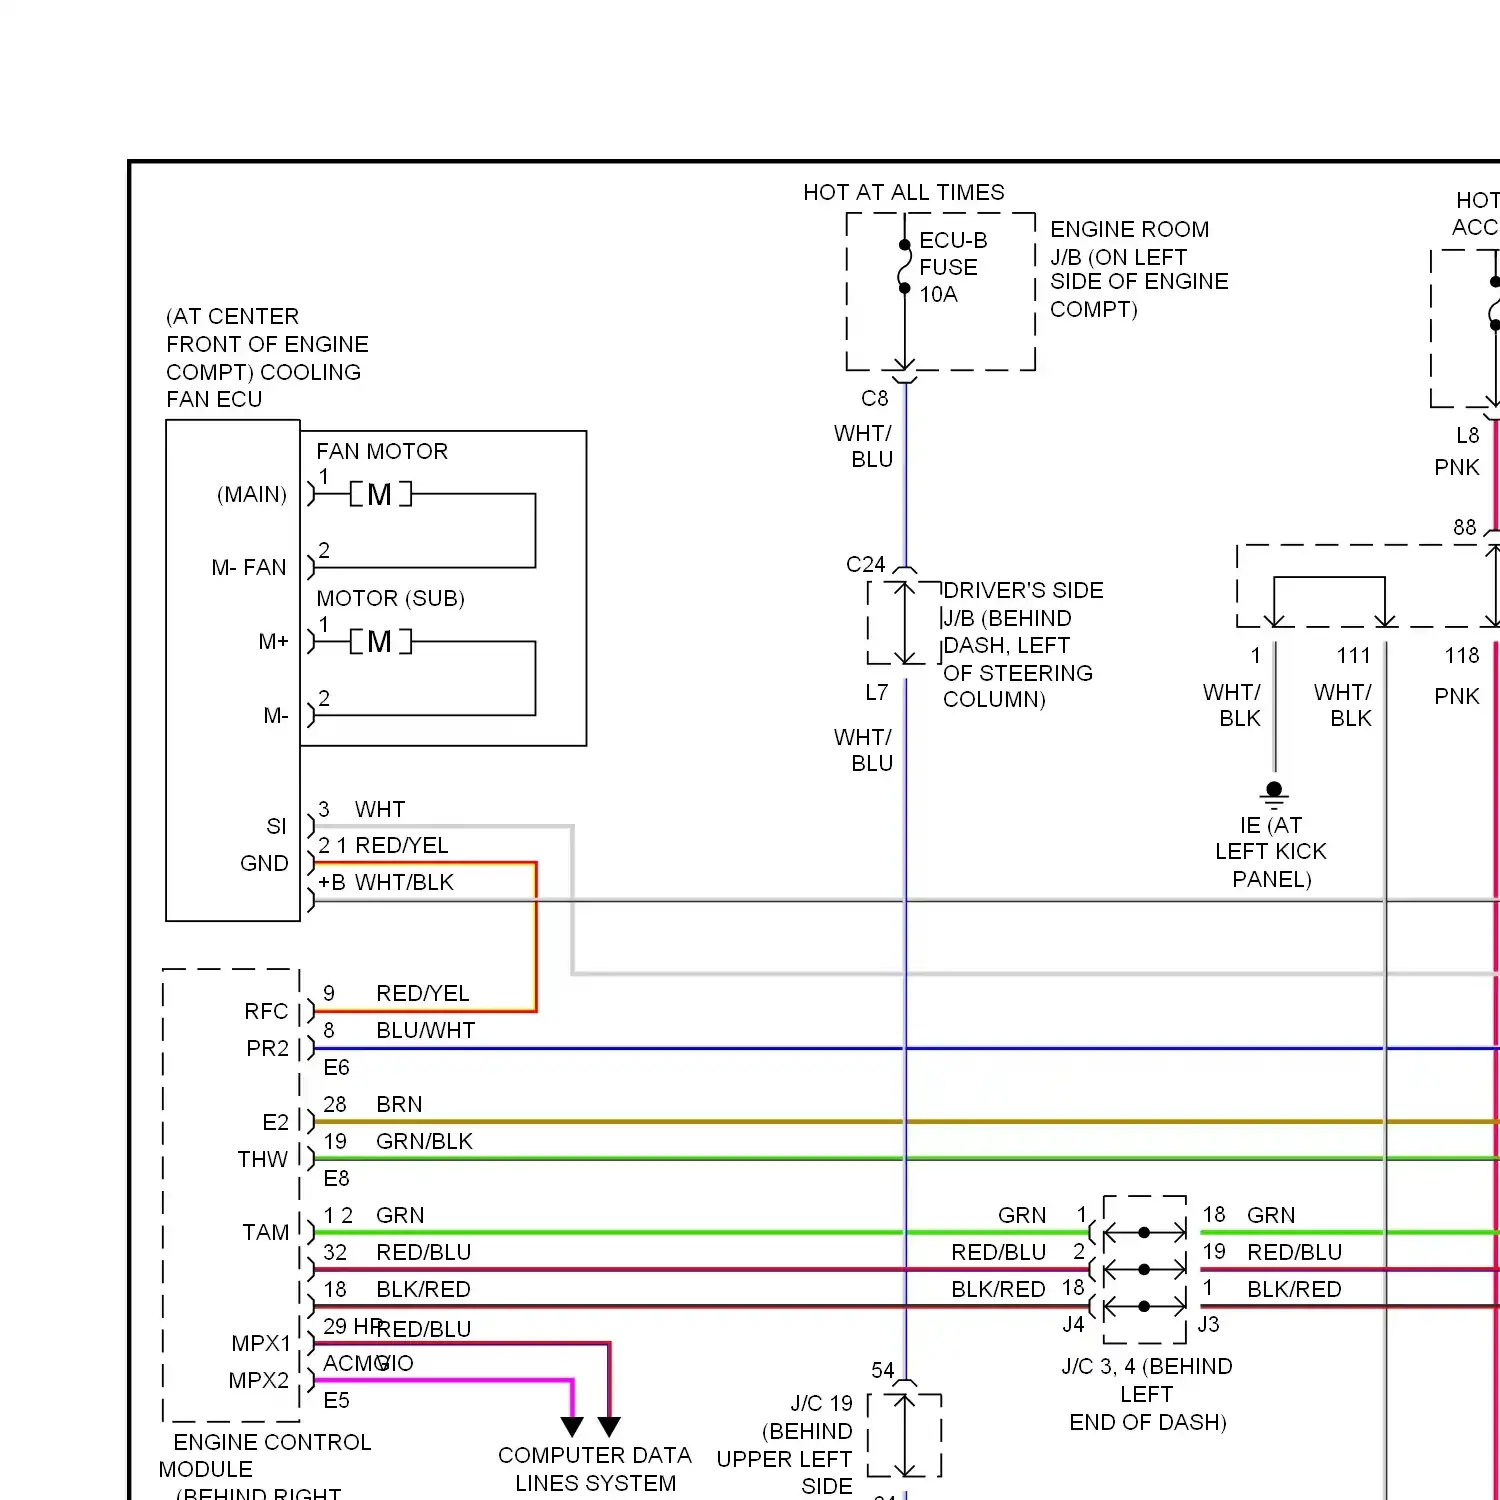Click the "J3" connector label
This screenshot has height=1500, width=1500.
click(x=1208, y=1324)
